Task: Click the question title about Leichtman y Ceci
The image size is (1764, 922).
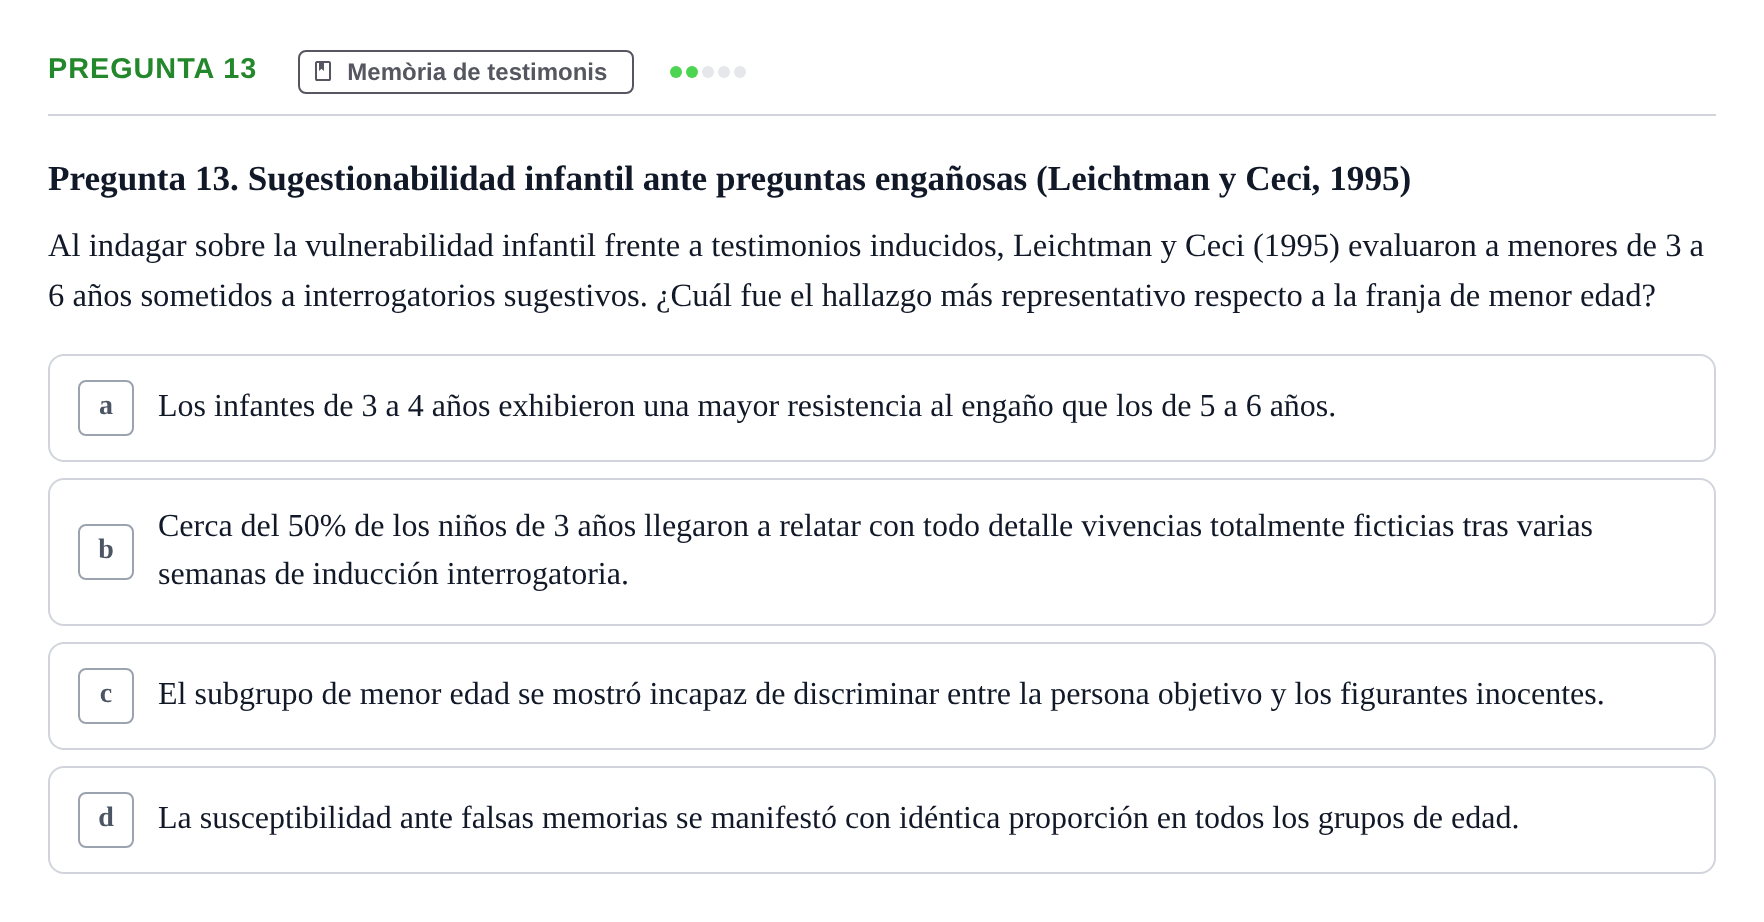Action: 729,179
